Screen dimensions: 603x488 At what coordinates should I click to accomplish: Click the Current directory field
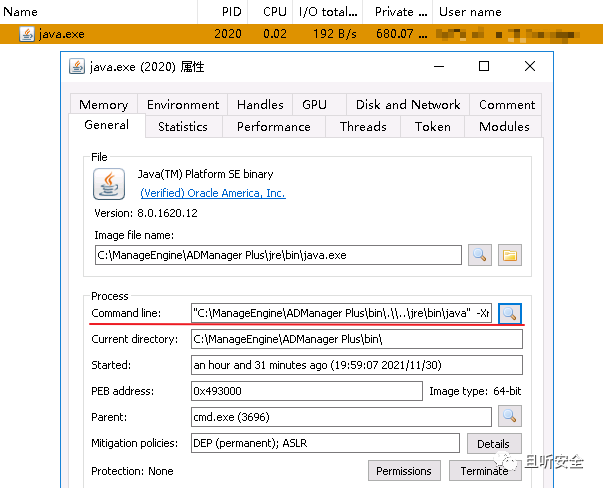pyautogui.click(x=356, y=339)
